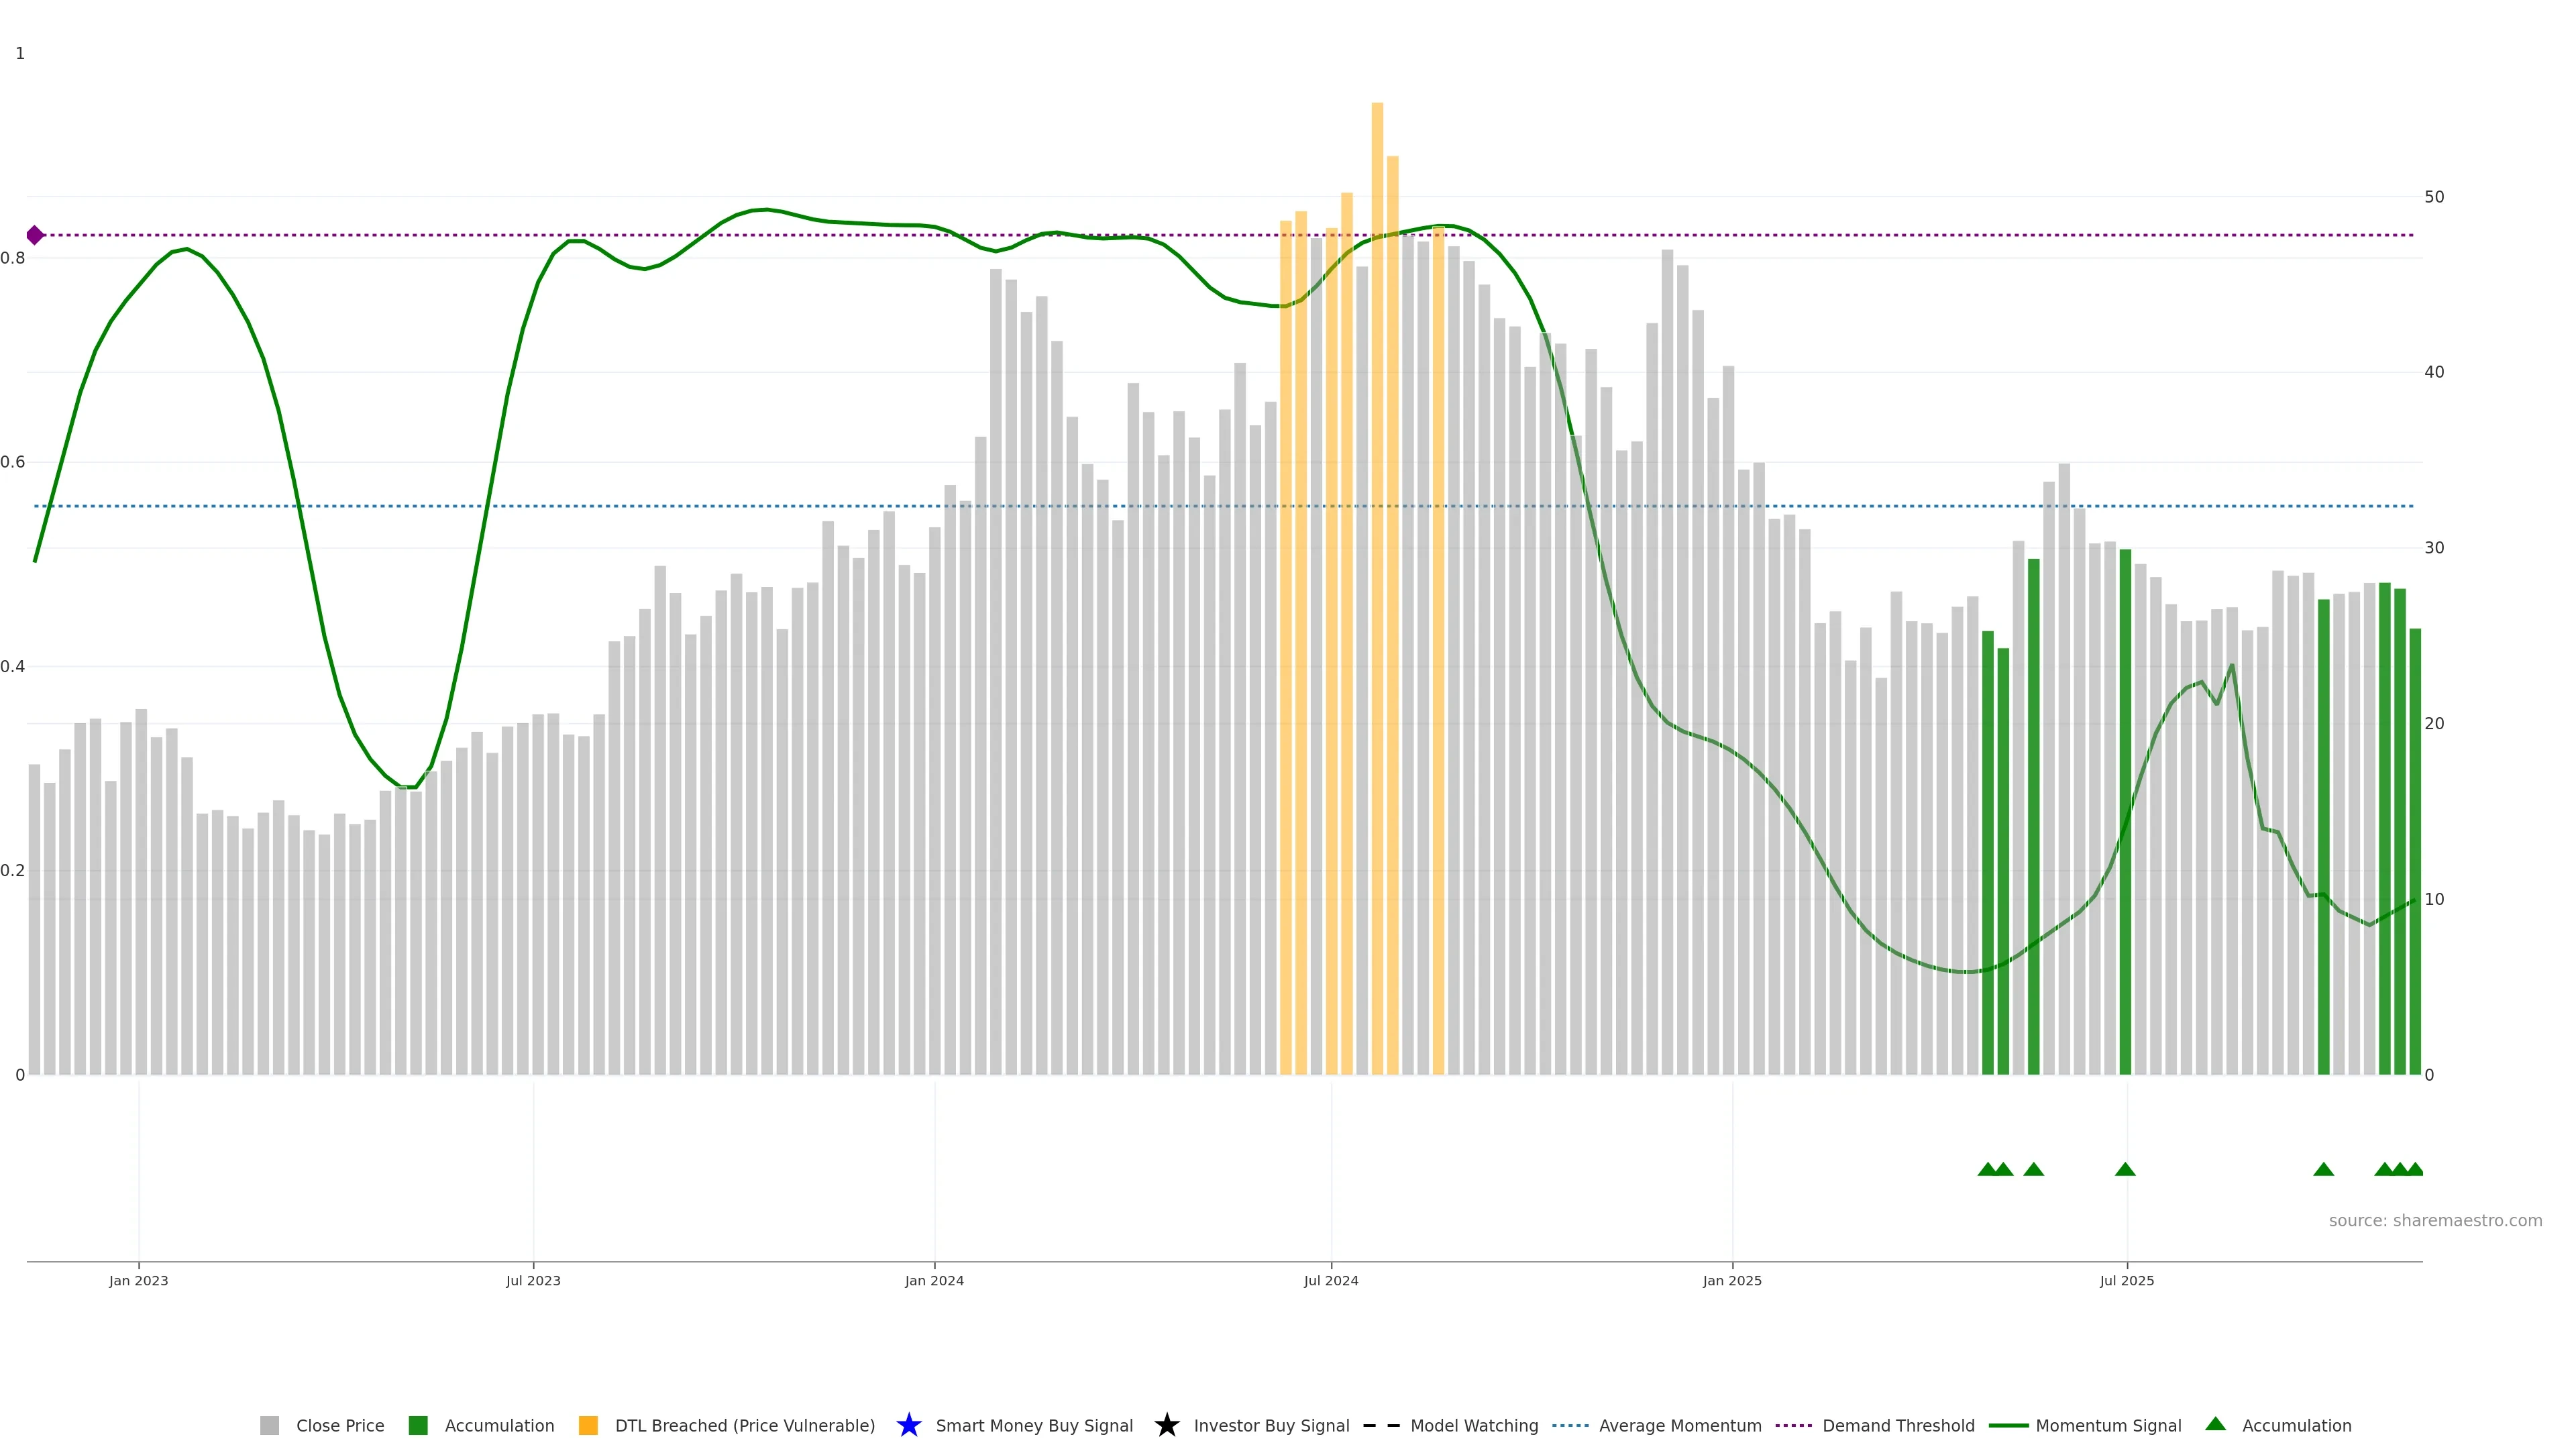The width and height of the screenshot is (2576, 1449).
Task: Click the tallest orange price bar
Action: (x=1377, y=600)
